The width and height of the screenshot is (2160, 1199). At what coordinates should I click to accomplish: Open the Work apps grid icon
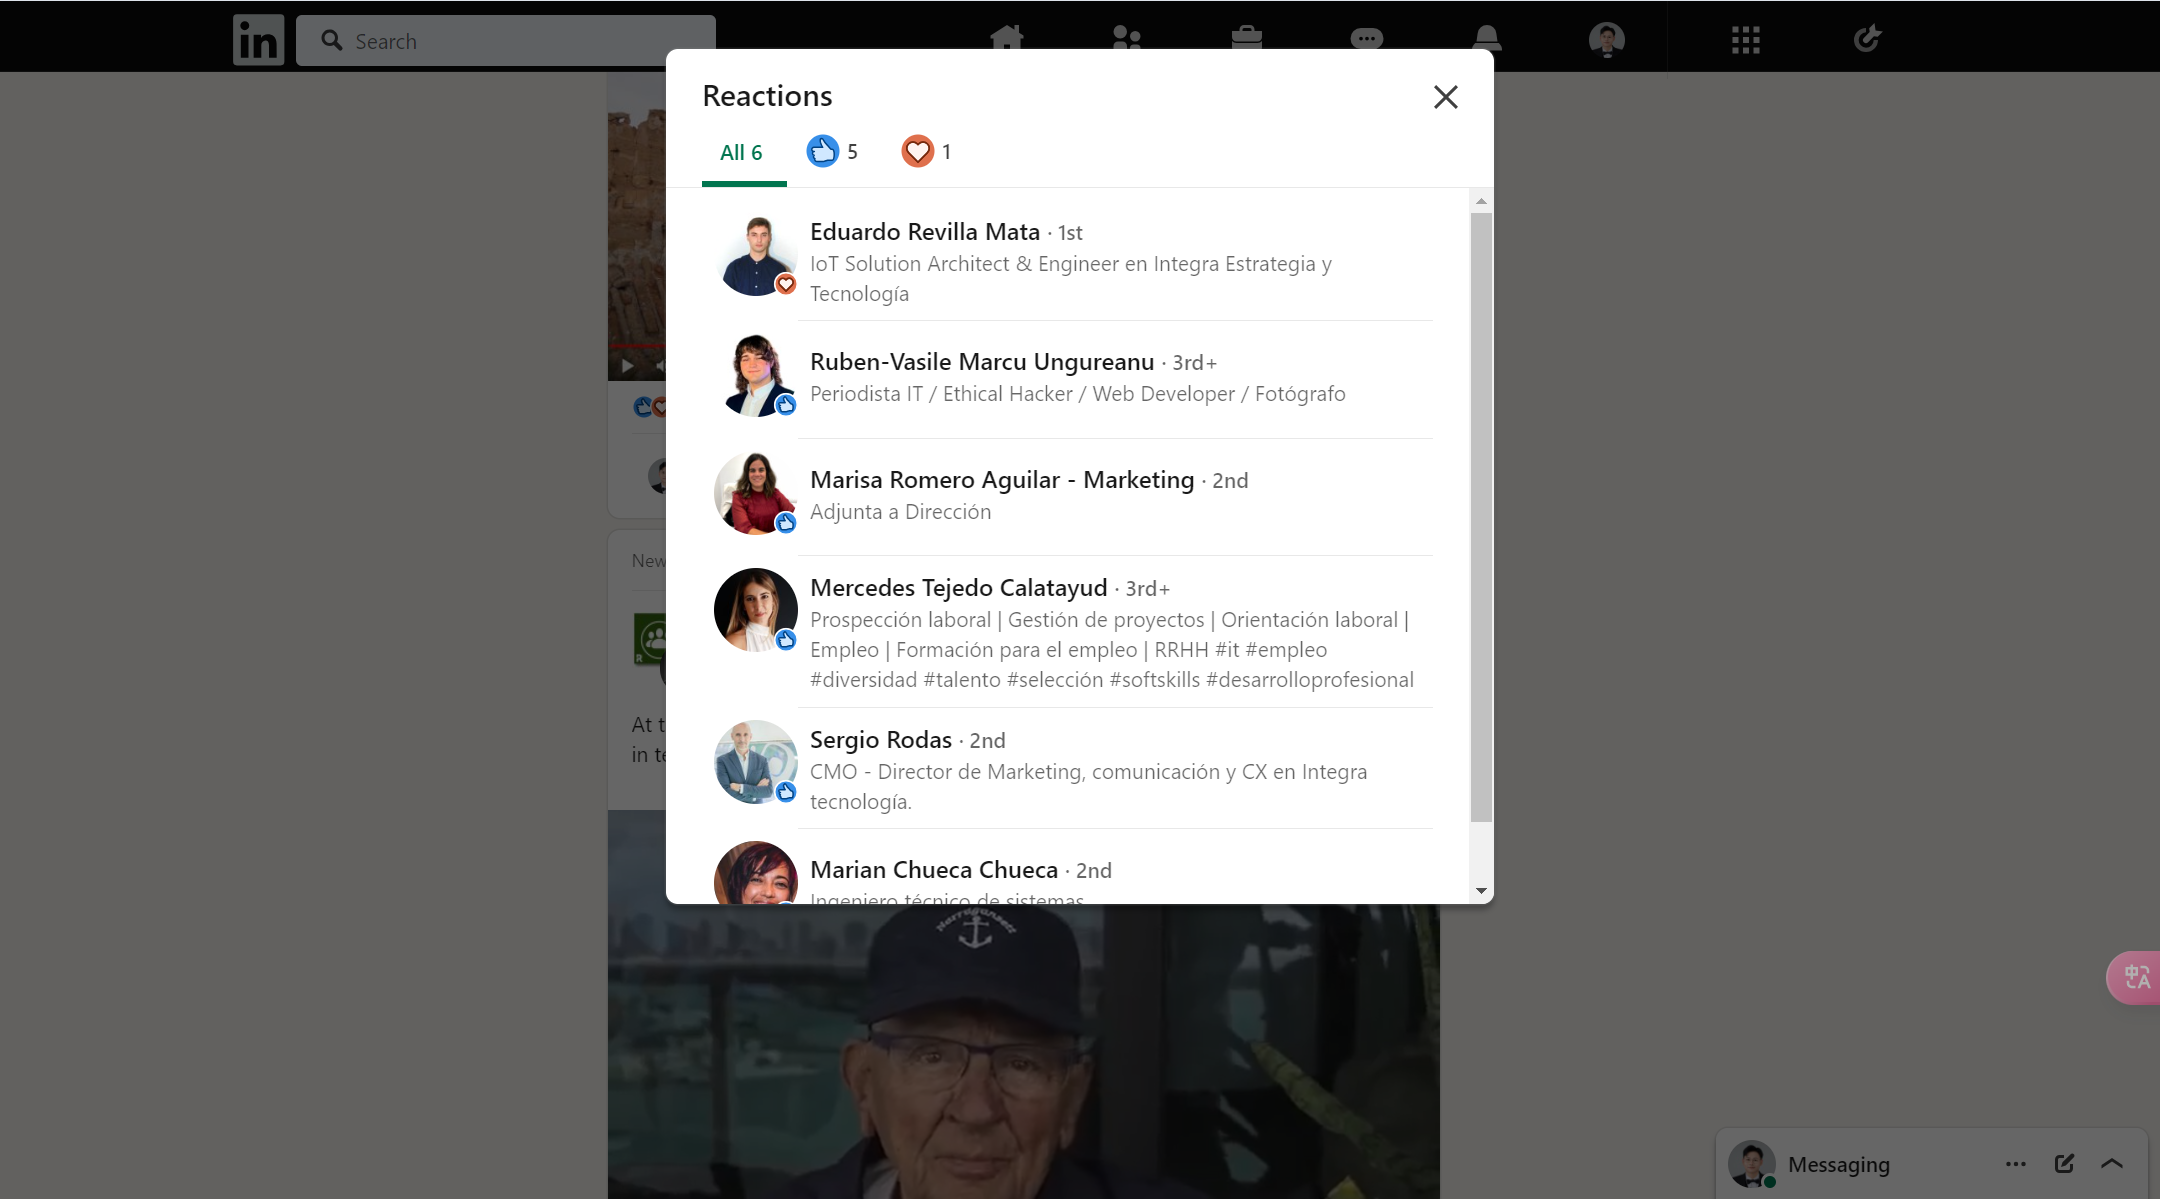pos(1745,40)
